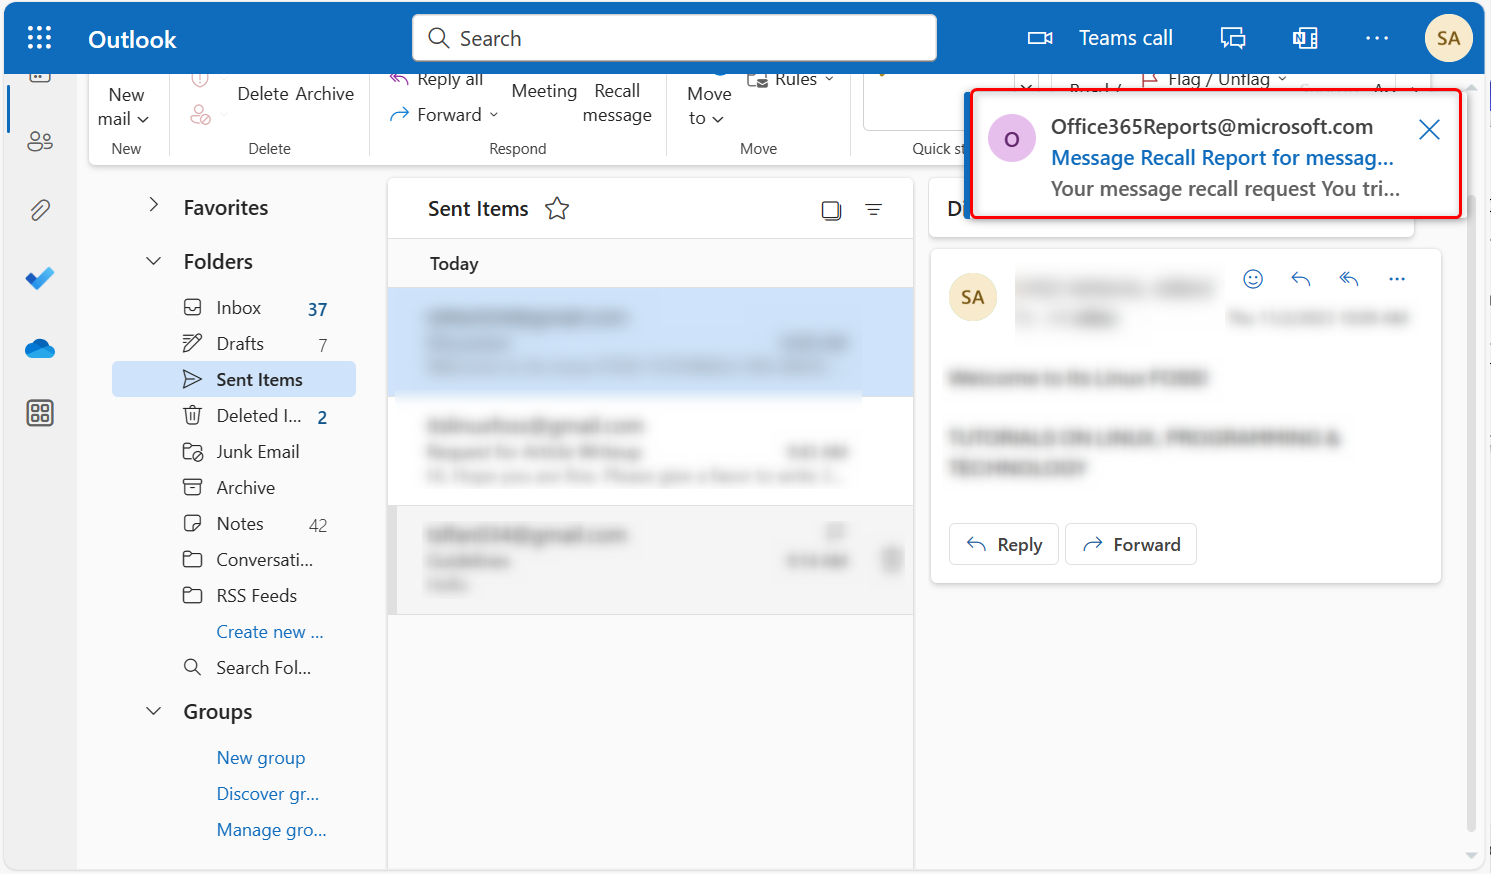
Task: Click the Outlook app title
Action: point(132,39)
